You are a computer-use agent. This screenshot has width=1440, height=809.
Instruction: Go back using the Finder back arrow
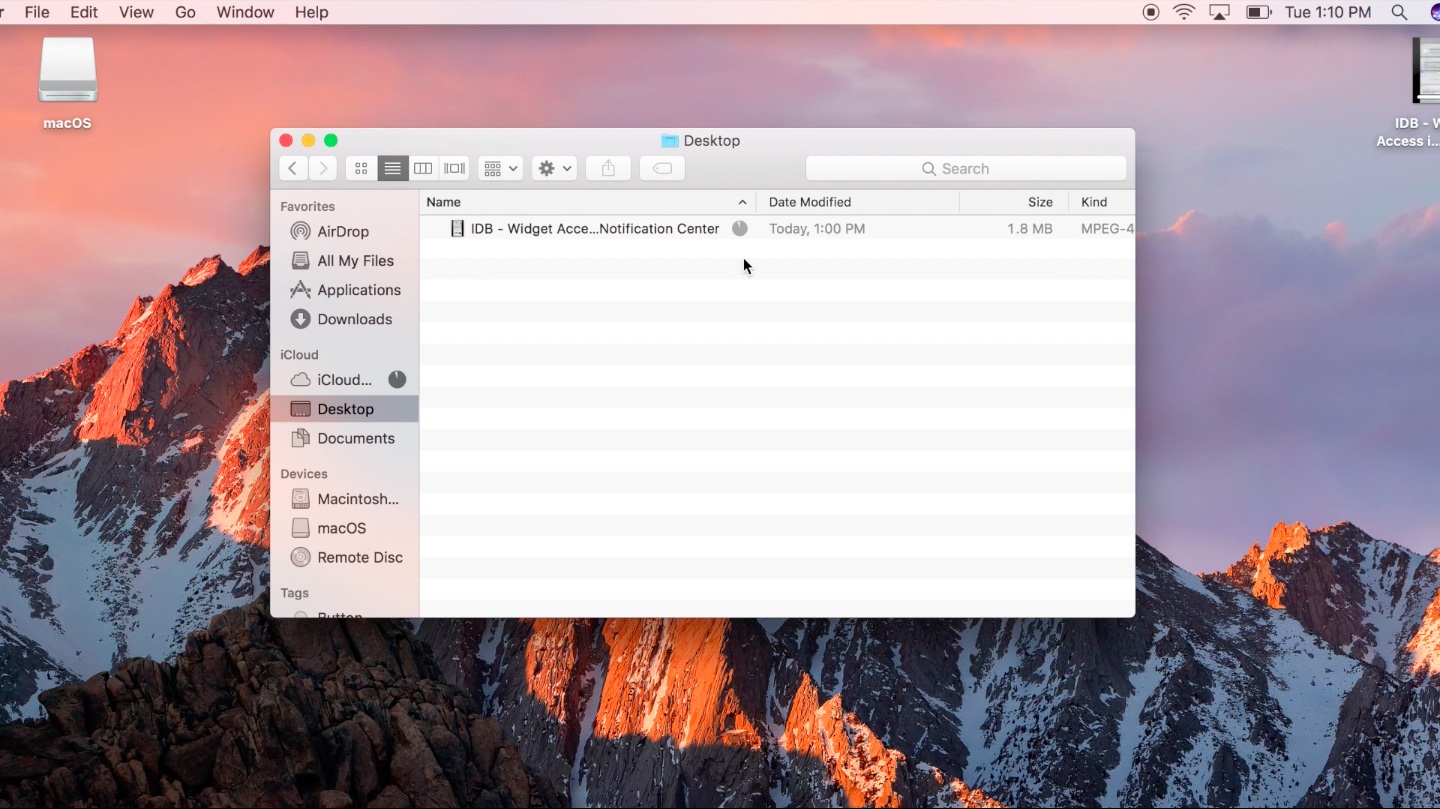pos(292,169)
